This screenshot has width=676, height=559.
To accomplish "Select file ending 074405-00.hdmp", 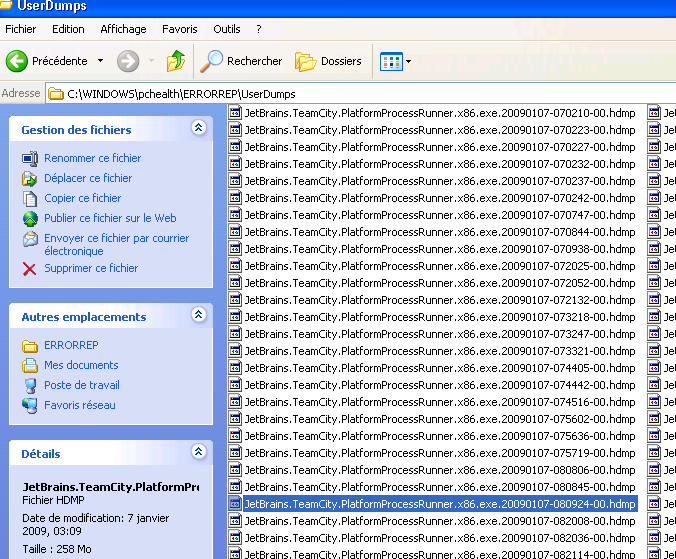I will [440, 369].
